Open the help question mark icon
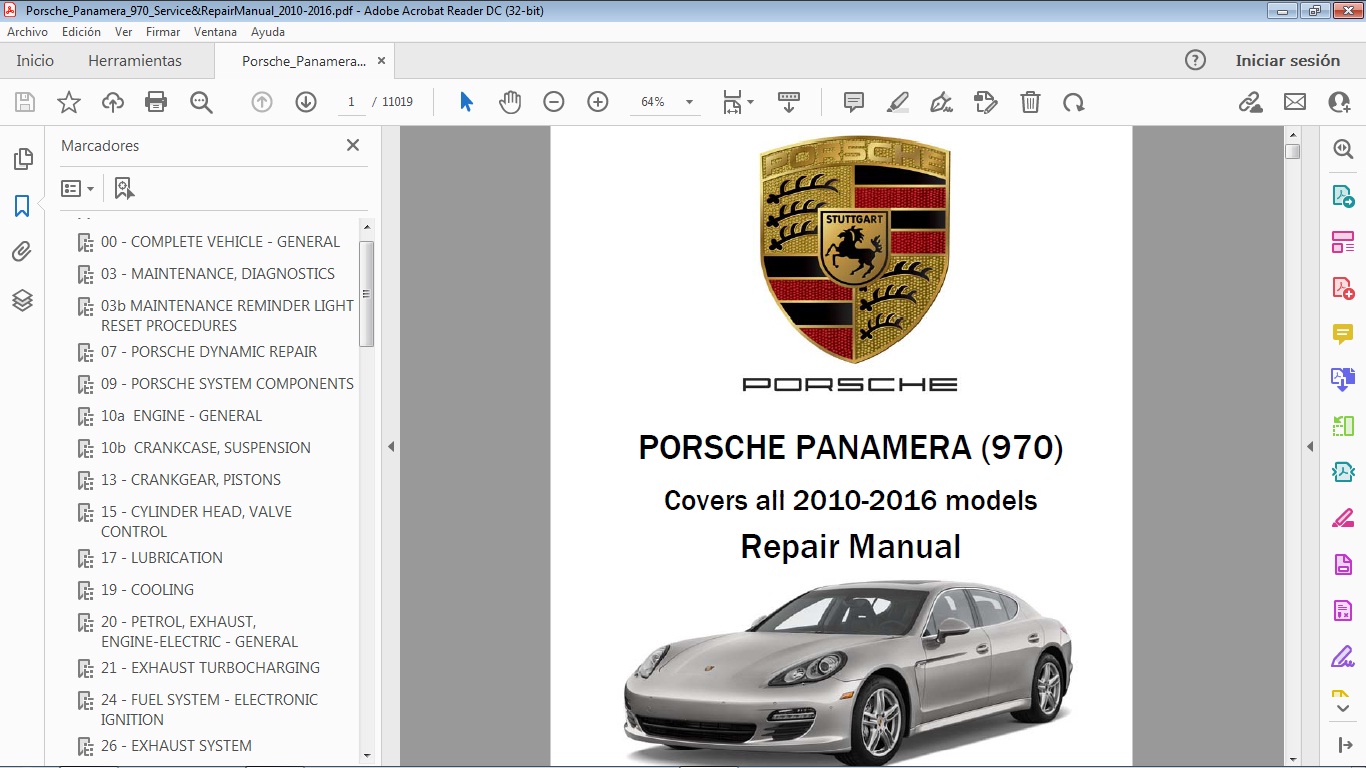Image resolution: width=1366 pixels, height=768 pixels. click(x=1195, y=60)
